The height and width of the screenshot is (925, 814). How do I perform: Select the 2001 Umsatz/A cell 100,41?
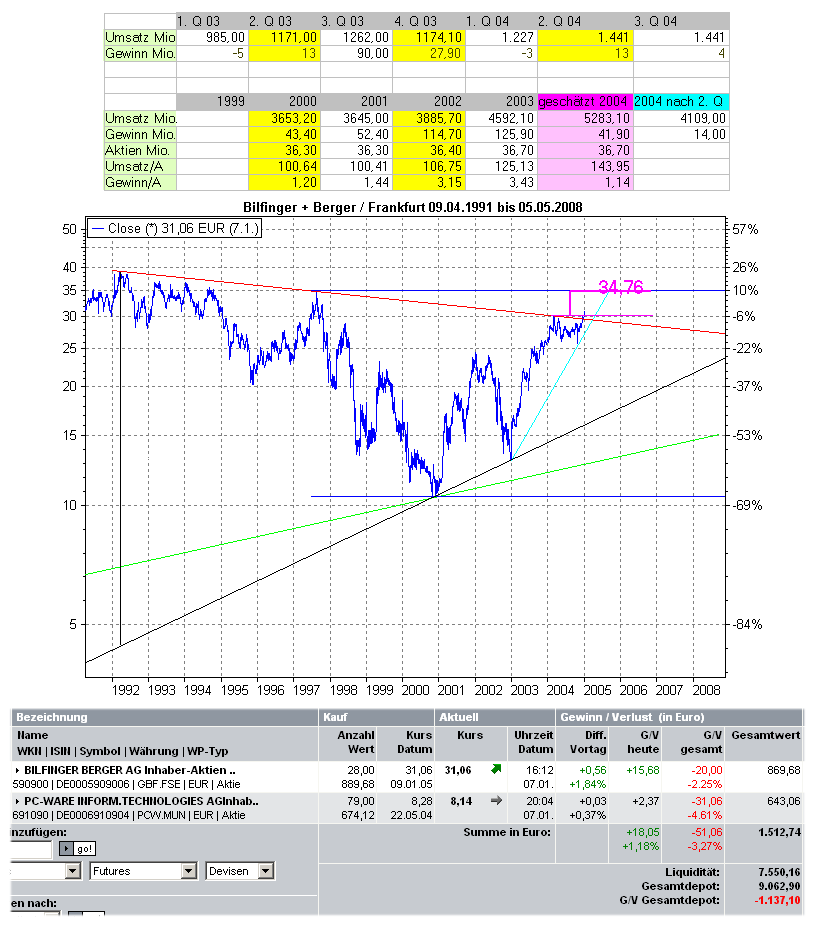(356, 166)
